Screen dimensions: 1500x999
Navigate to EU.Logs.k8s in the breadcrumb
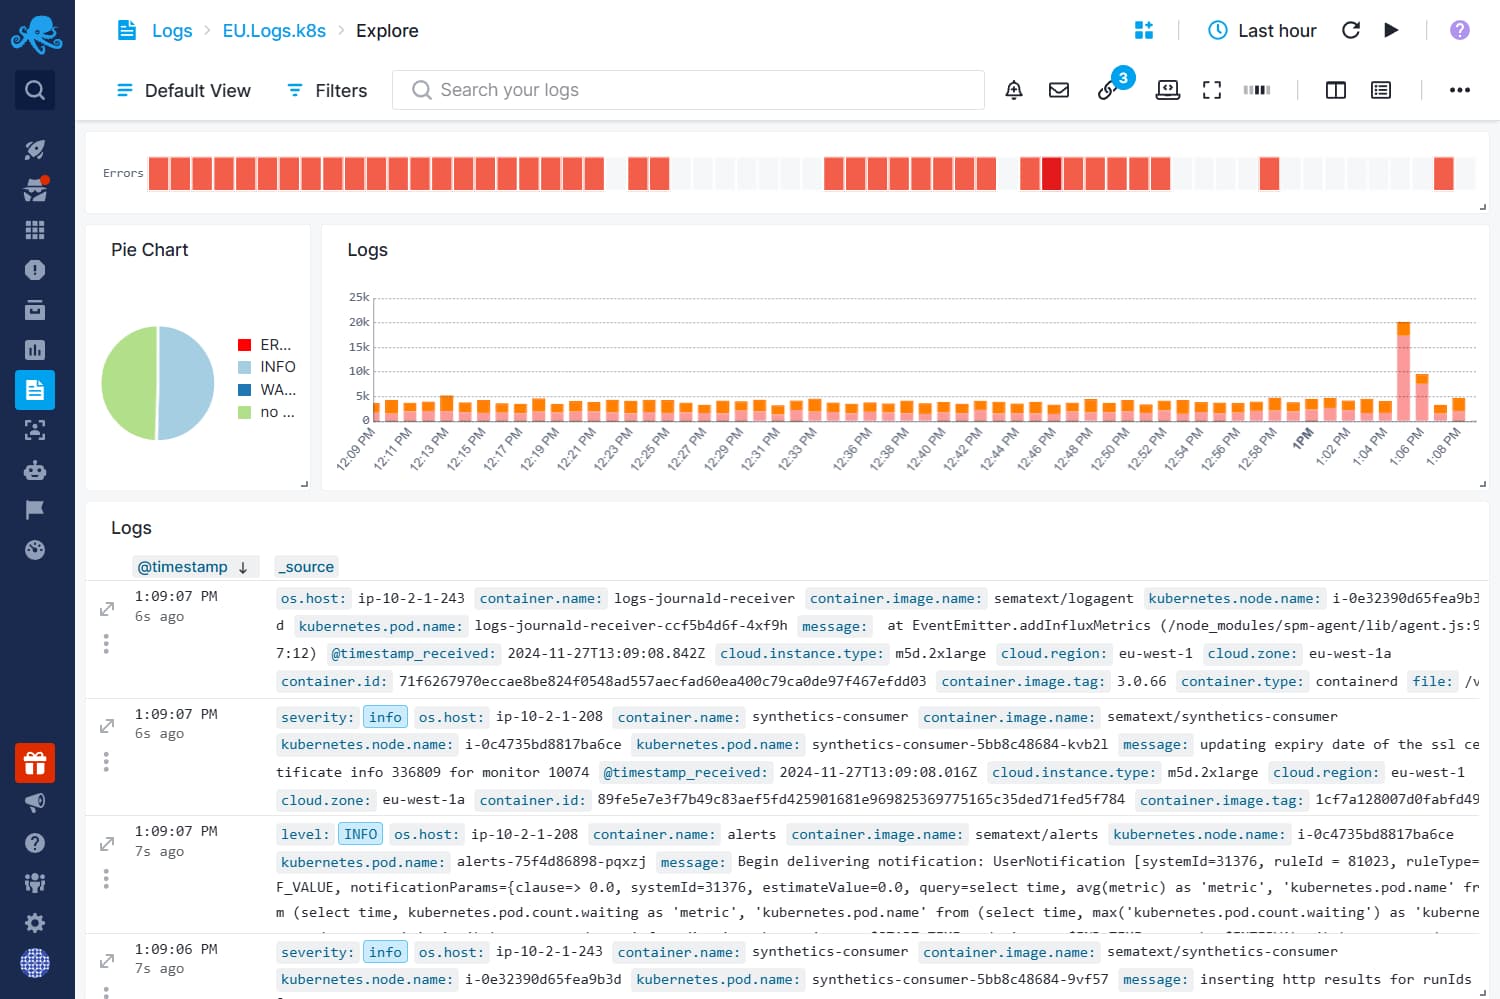point(274,30)
